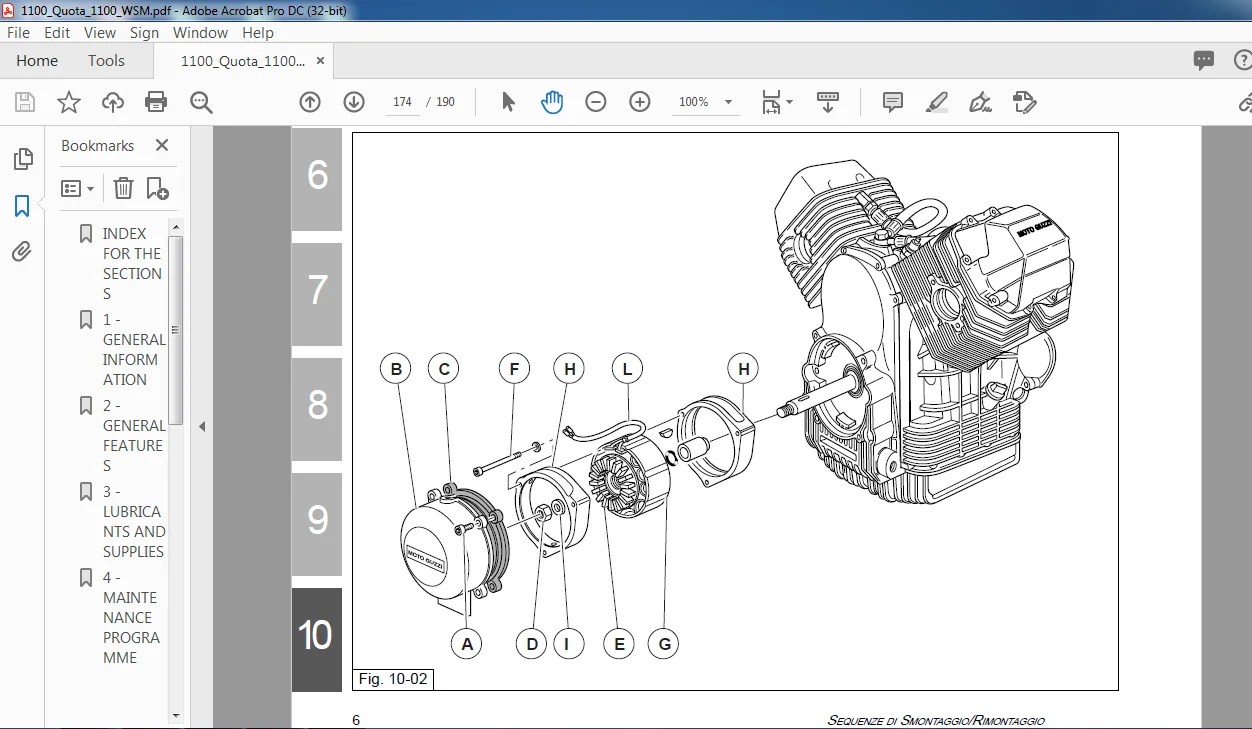1252x729 pixels.
Task: Click the bookmarks panel scrollbar
Action: pyautogui.click(x=176, y=330)
